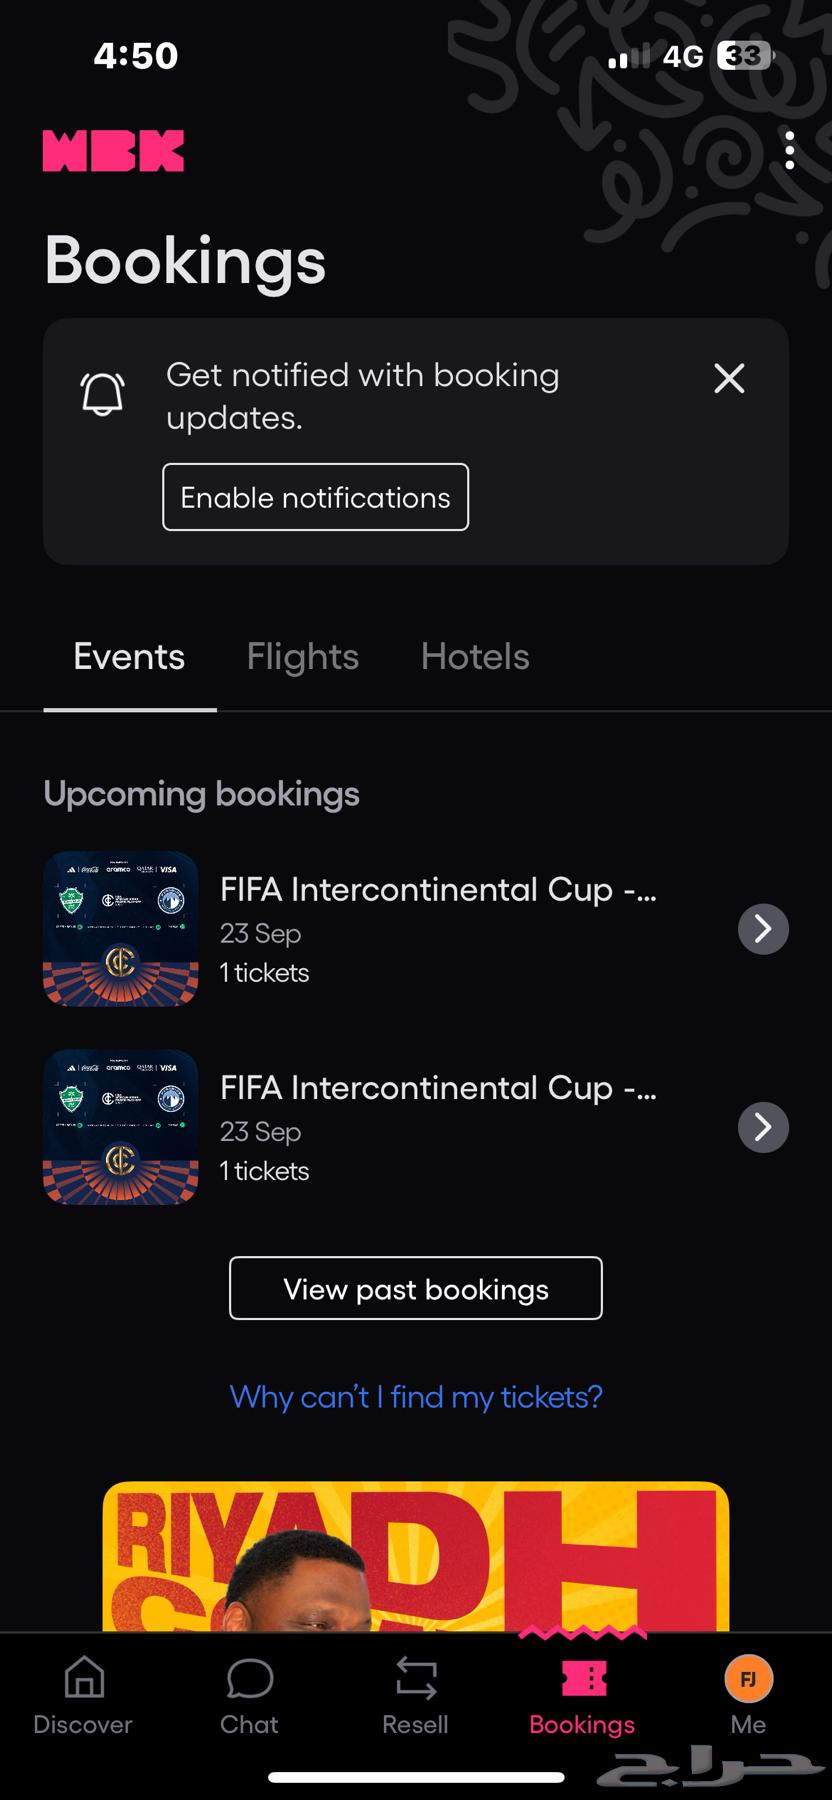The height and width of the screenshot is (1800, 832).
Task: Go to Discover home icon
Action: [x=84, y=1678]
